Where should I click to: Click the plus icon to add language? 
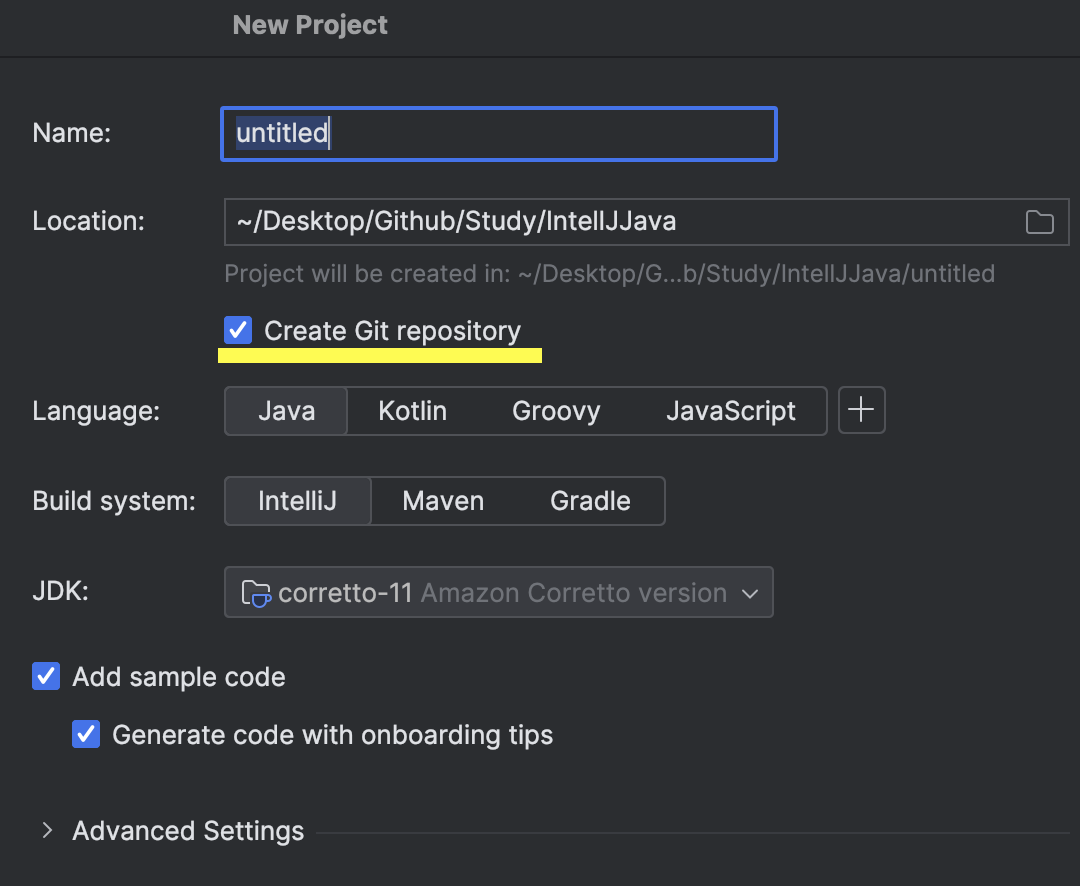[861, 411]
